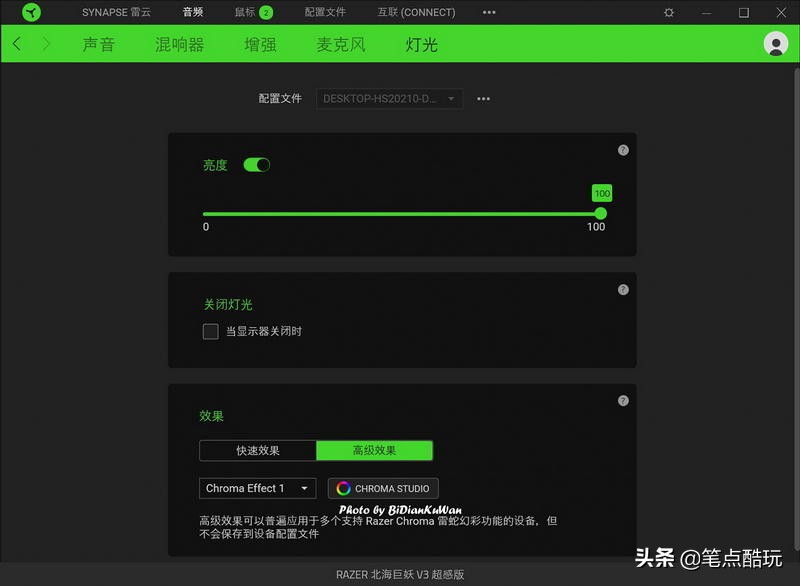Open the ellipsis menu in the title bar

pyautogui.click(x=489, y=12)
